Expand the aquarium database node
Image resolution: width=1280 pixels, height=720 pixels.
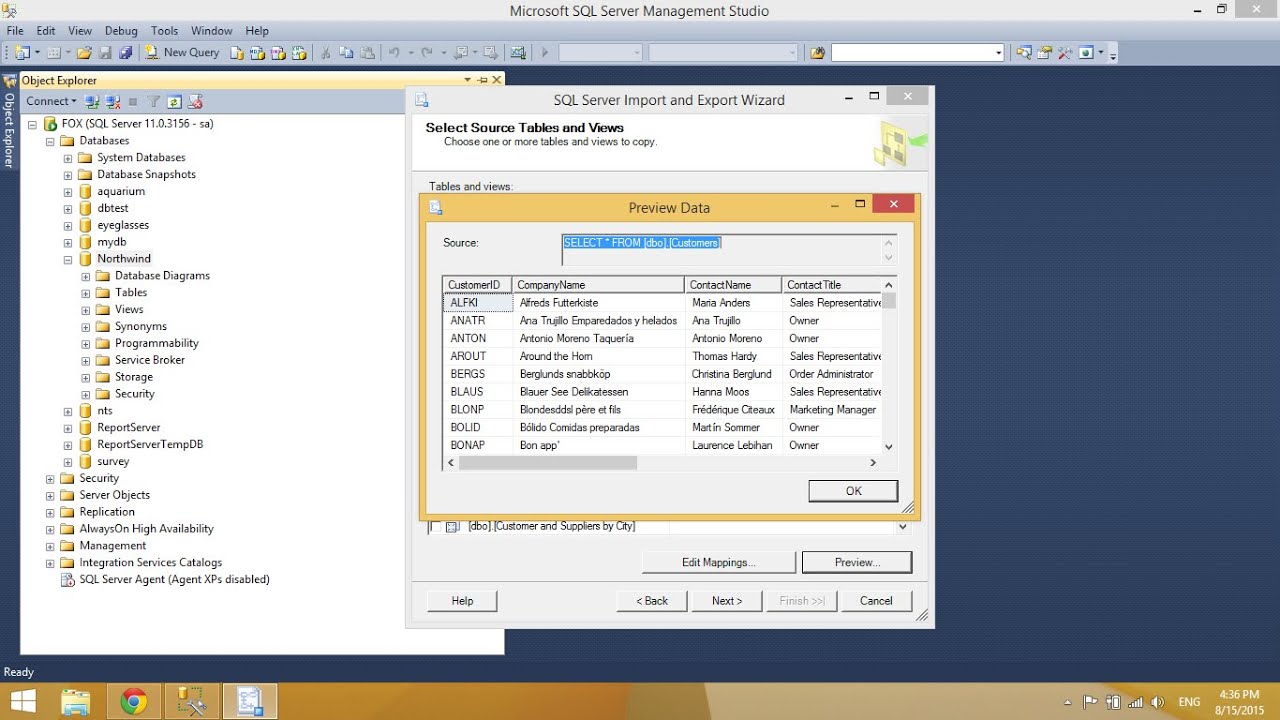pos(68,192)
